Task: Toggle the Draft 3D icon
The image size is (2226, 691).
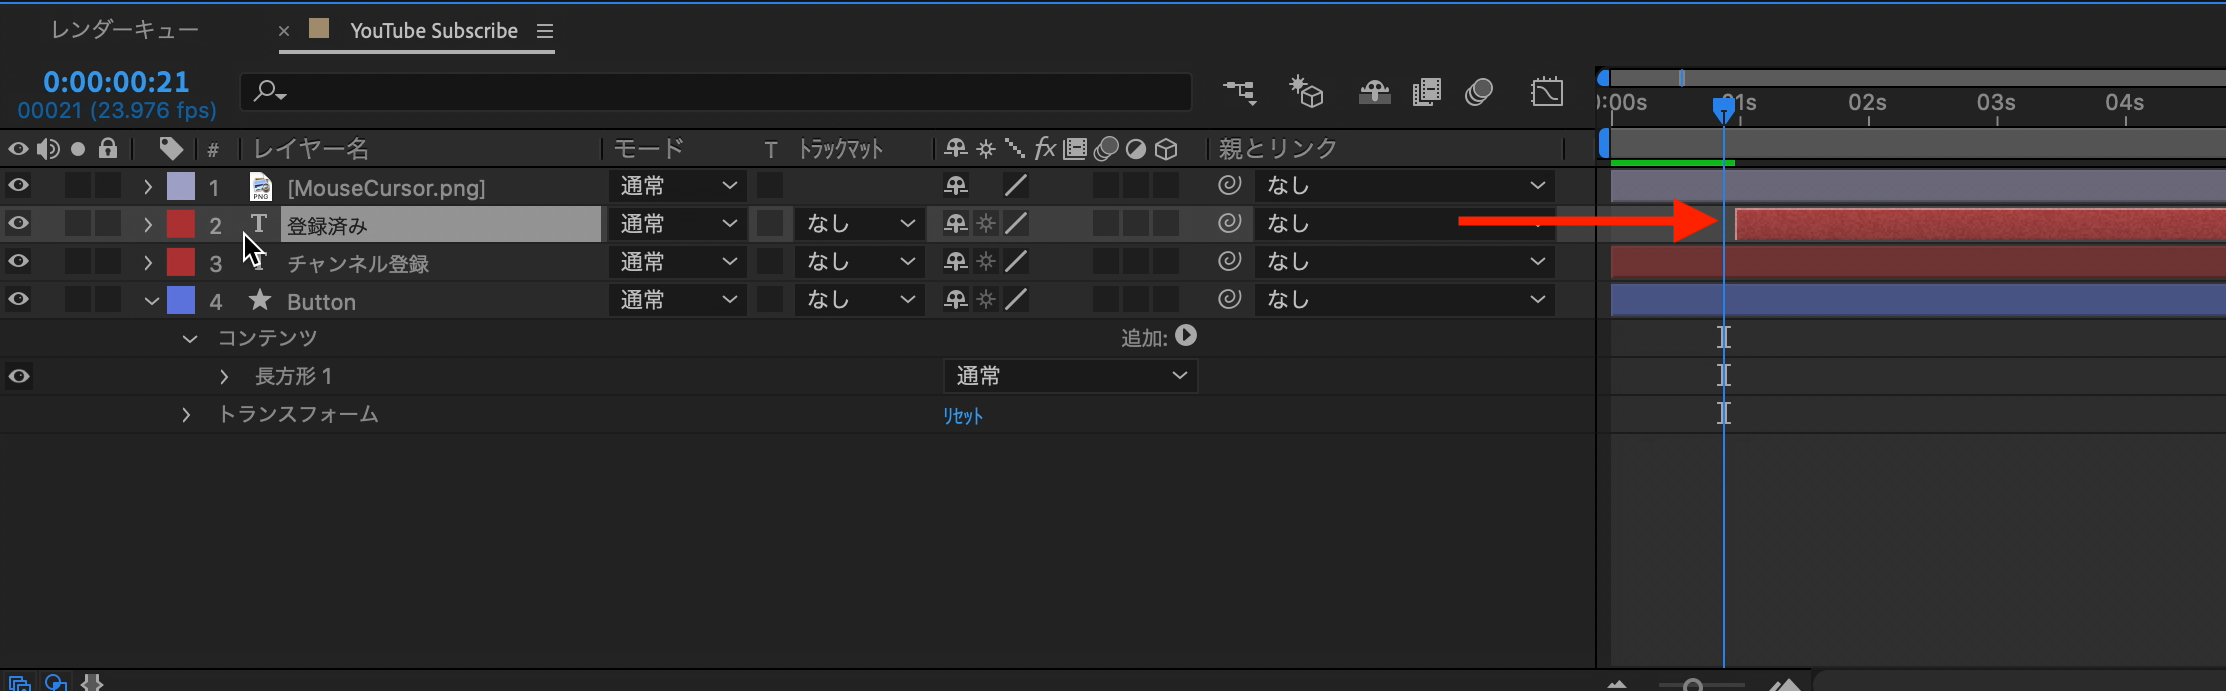Action: point(1306,93)
